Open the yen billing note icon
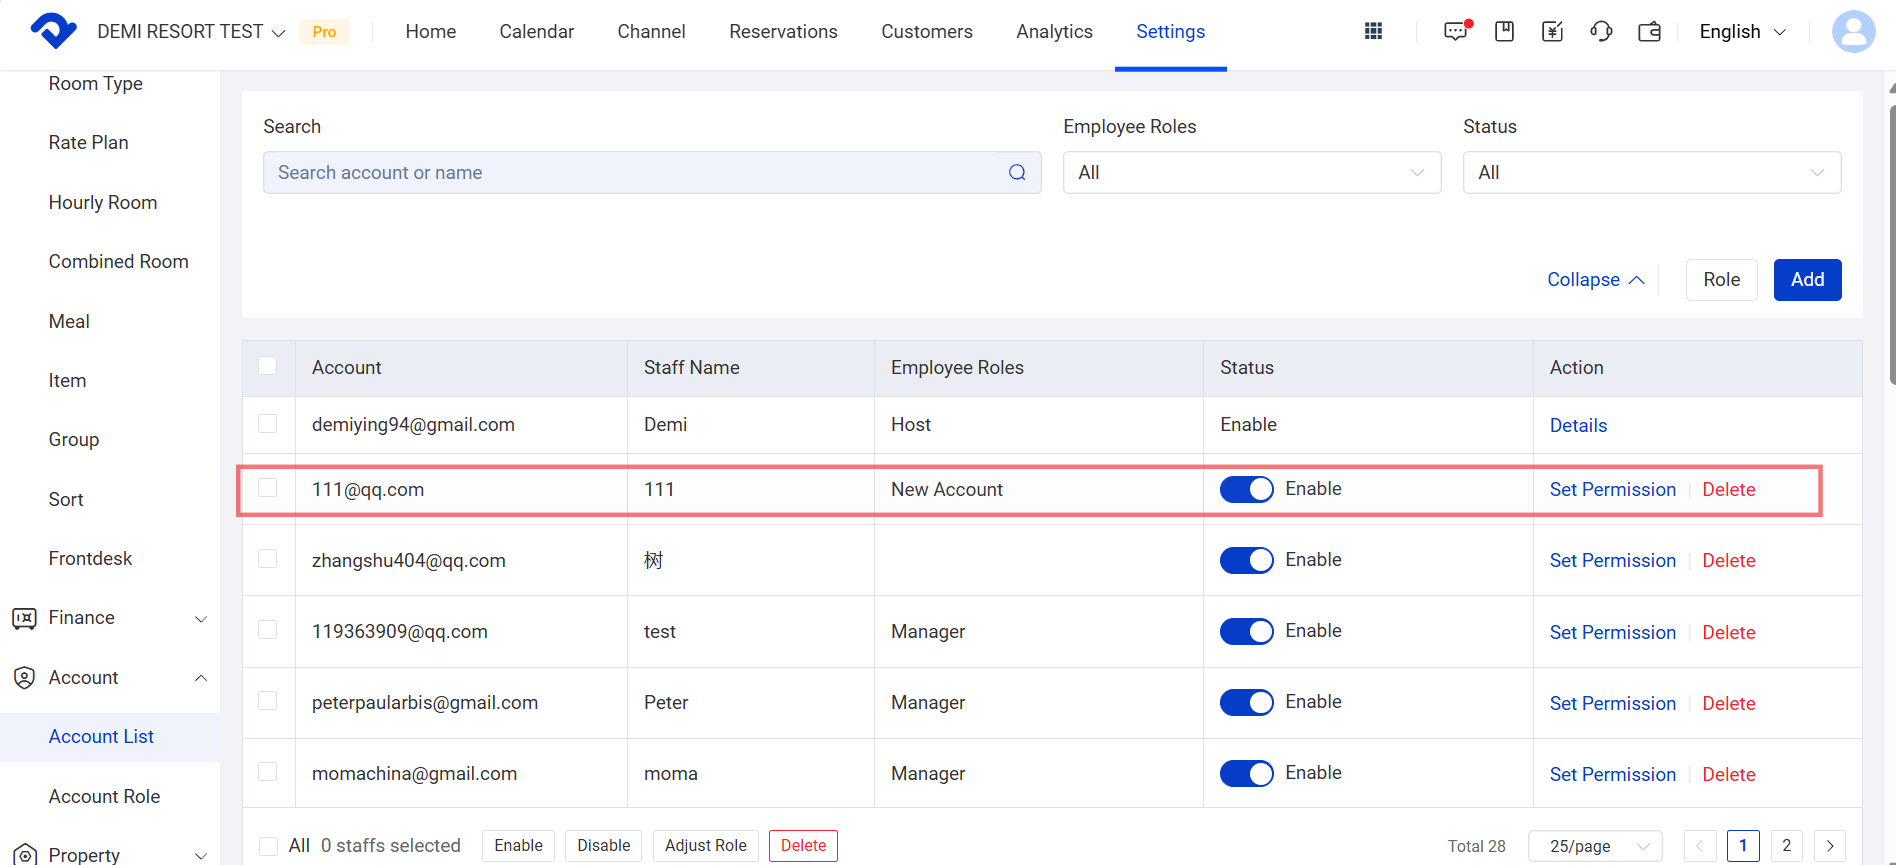1896x865 pixels. (x=1552, y=32)
